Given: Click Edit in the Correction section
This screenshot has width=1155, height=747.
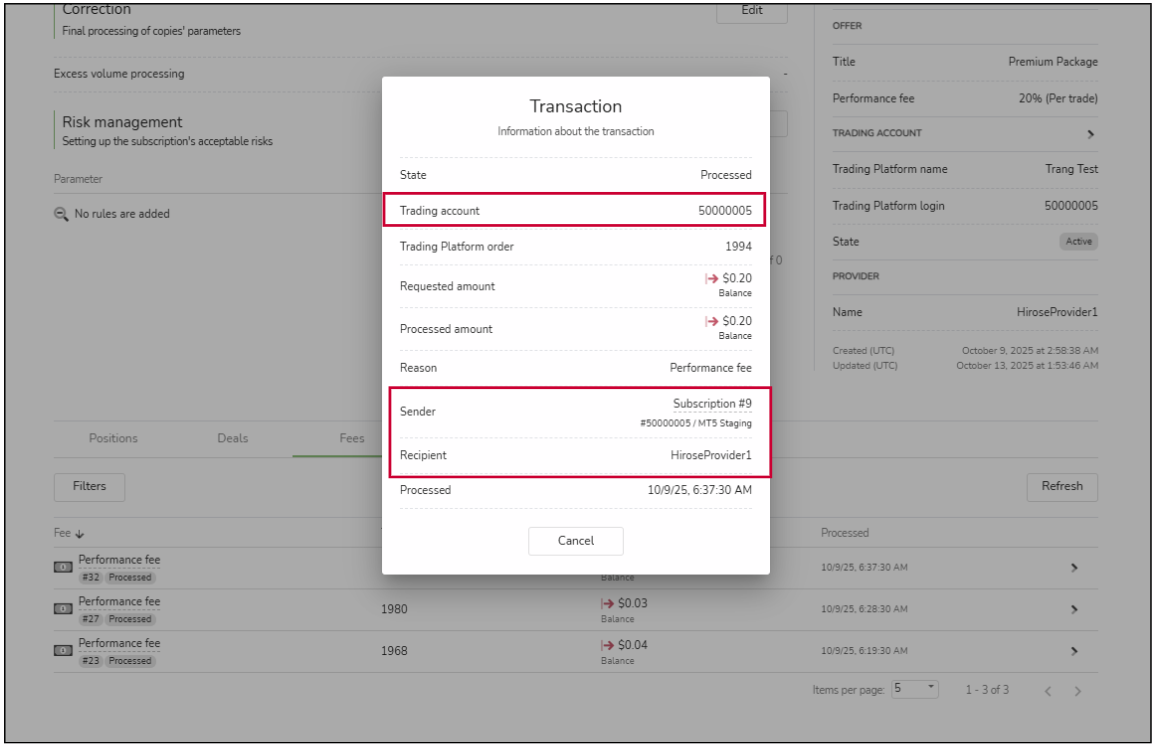Looking at the screenshot, I should [751, 11].
